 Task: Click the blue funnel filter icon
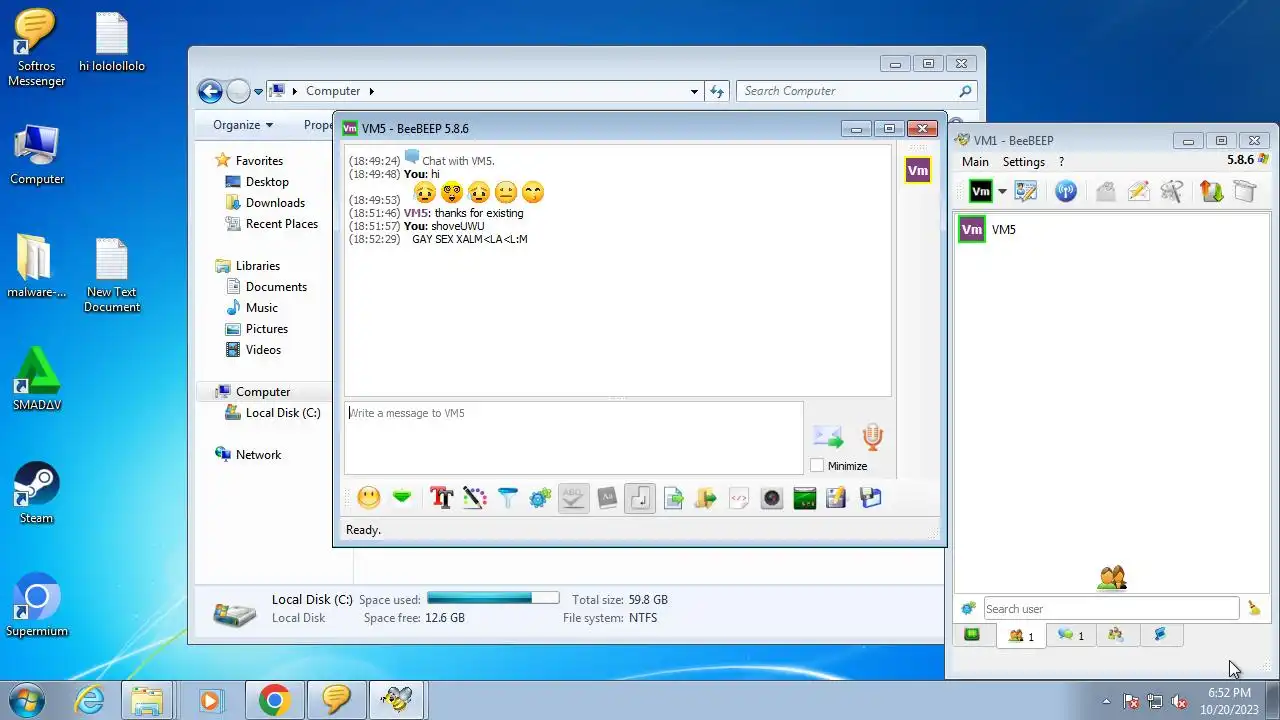pyautogui.click(x=508, y=497)
